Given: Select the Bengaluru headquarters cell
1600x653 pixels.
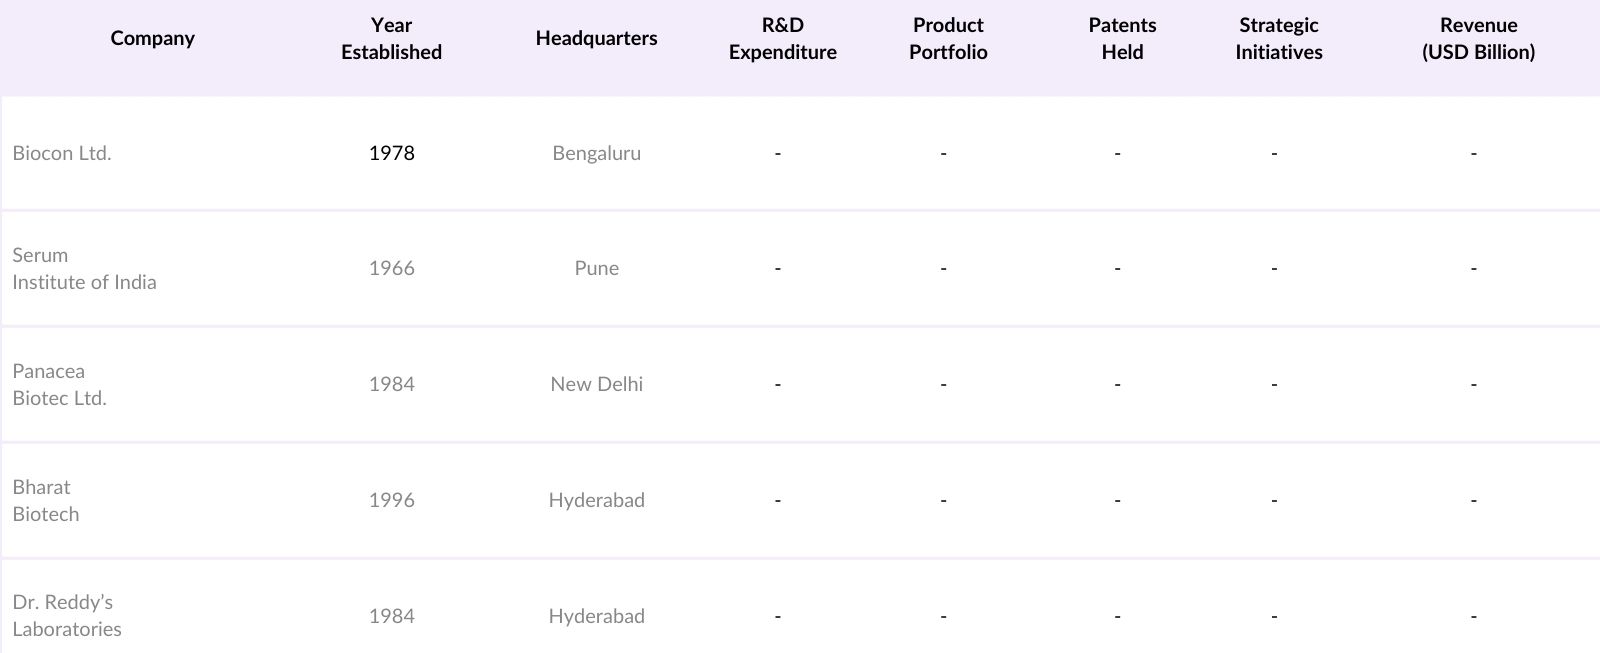Looking at the screenshot, I should (596, 153).
